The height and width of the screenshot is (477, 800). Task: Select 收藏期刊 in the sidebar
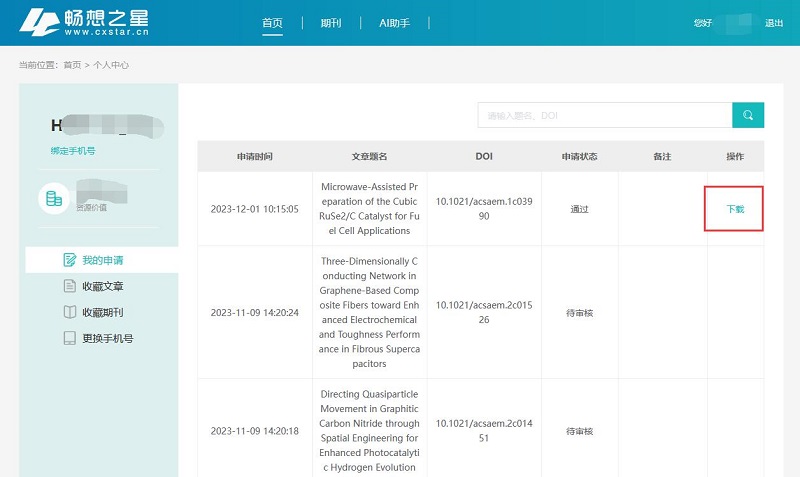tap(102, 312)
